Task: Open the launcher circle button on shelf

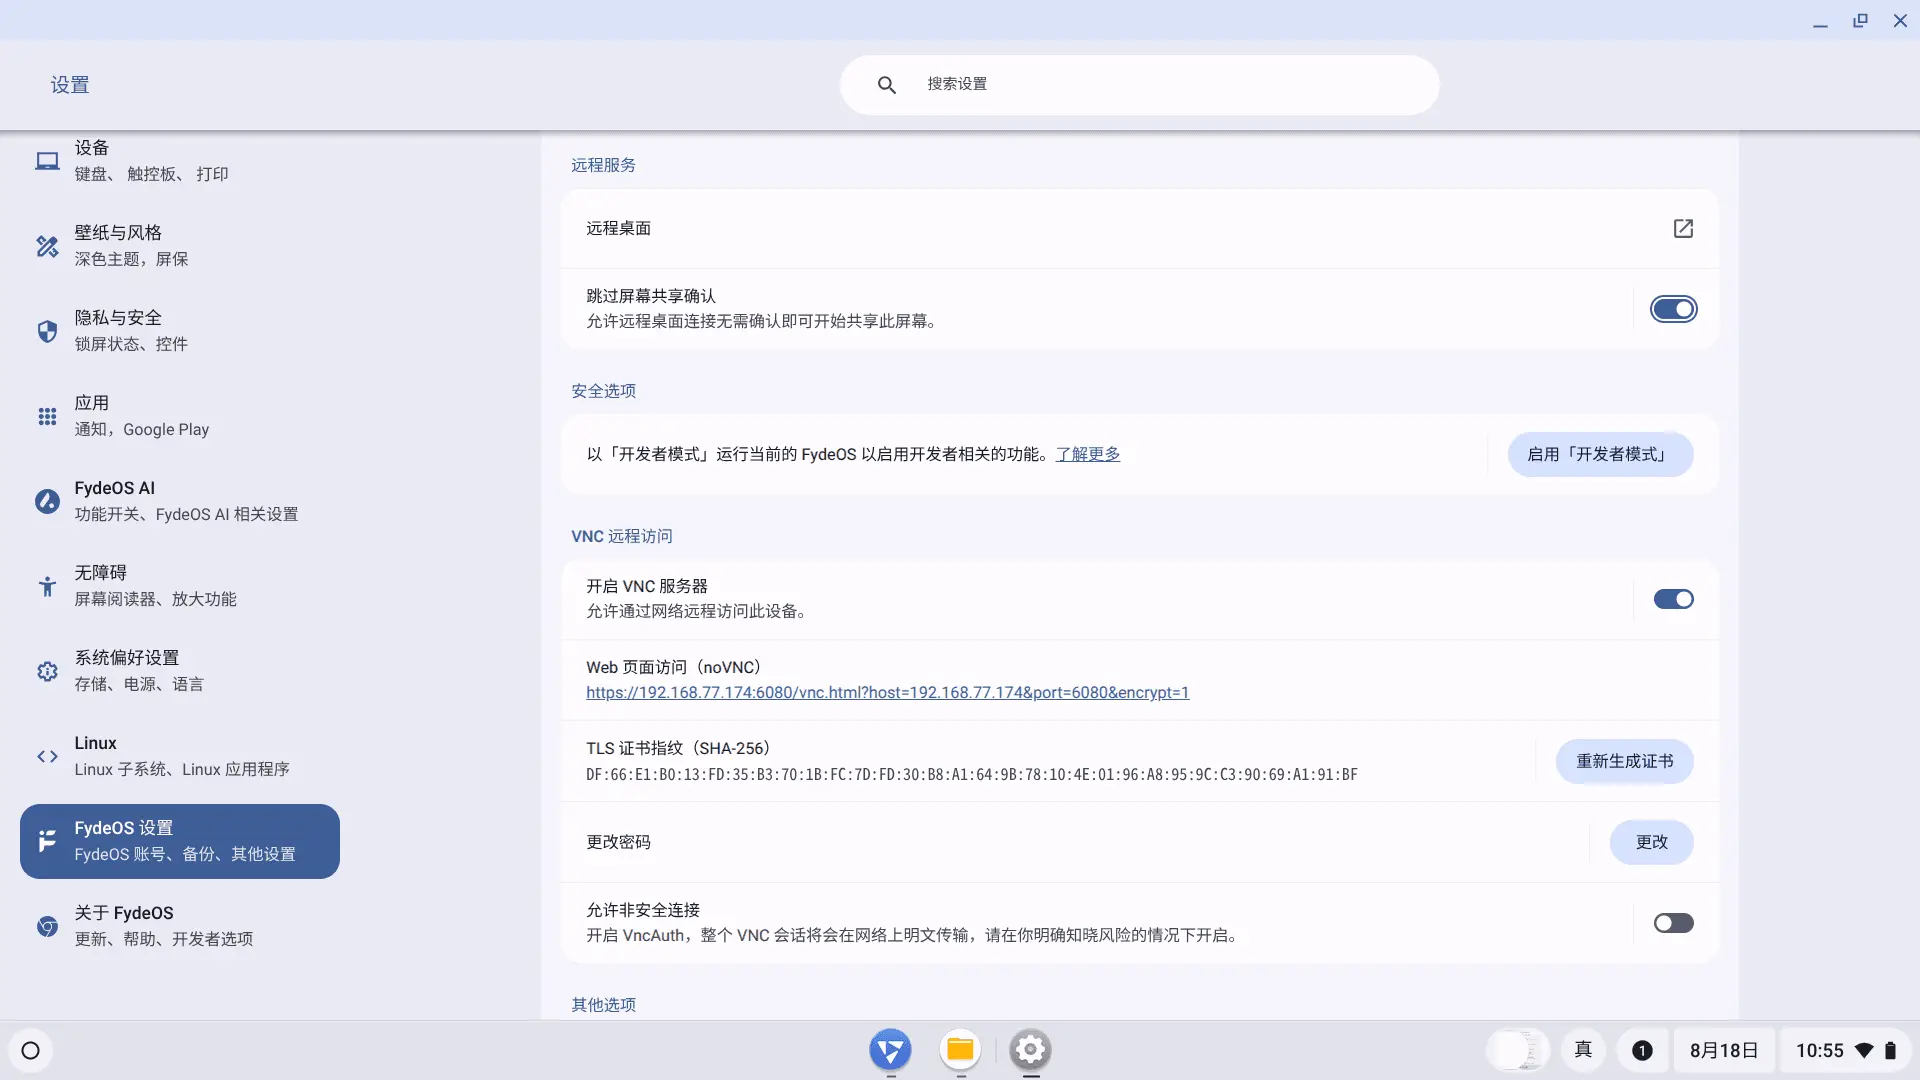Action: [x=31, y=1050]
